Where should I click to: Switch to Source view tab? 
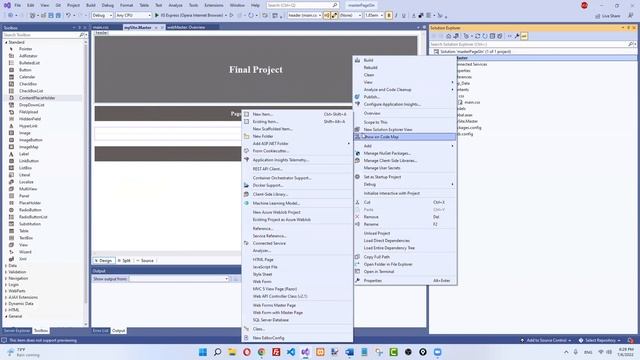(x=145, y=260)
